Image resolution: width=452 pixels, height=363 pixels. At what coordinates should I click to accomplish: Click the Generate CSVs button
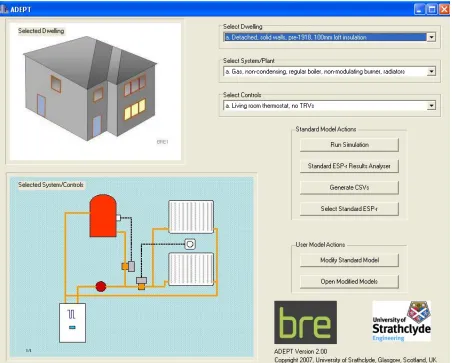coord(349,187)
